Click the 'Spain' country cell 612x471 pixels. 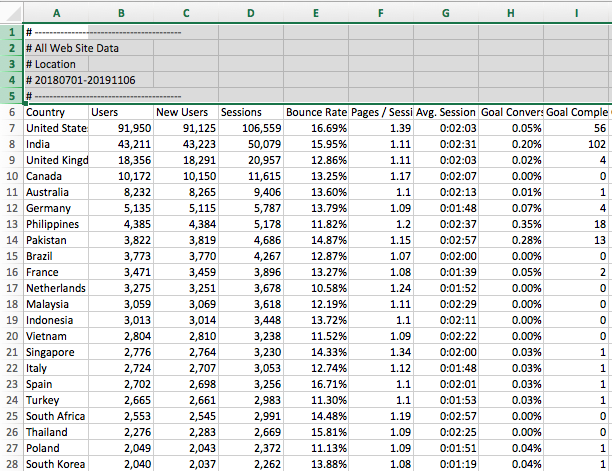click(56, 384)
